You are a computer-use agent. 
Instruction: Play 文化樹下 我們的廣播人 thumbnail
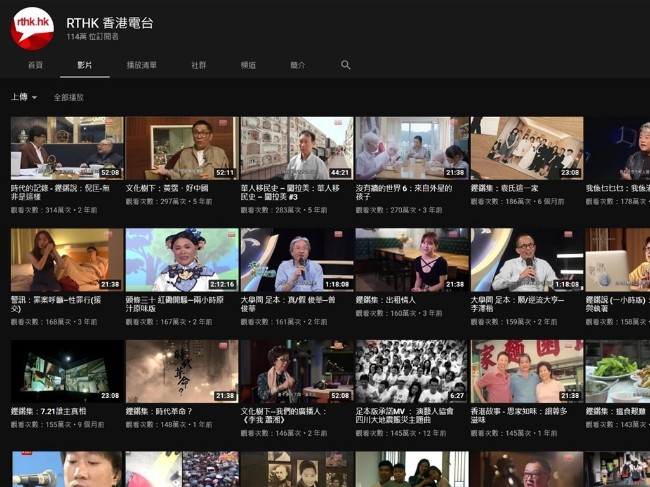point(297,371)
